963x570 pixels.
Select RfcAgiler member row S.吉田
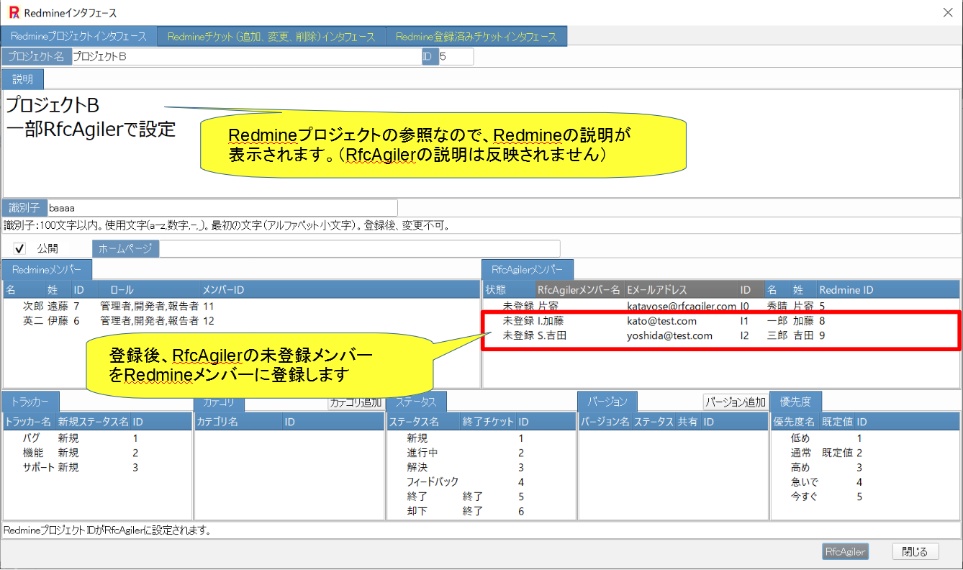coord(720,335)
